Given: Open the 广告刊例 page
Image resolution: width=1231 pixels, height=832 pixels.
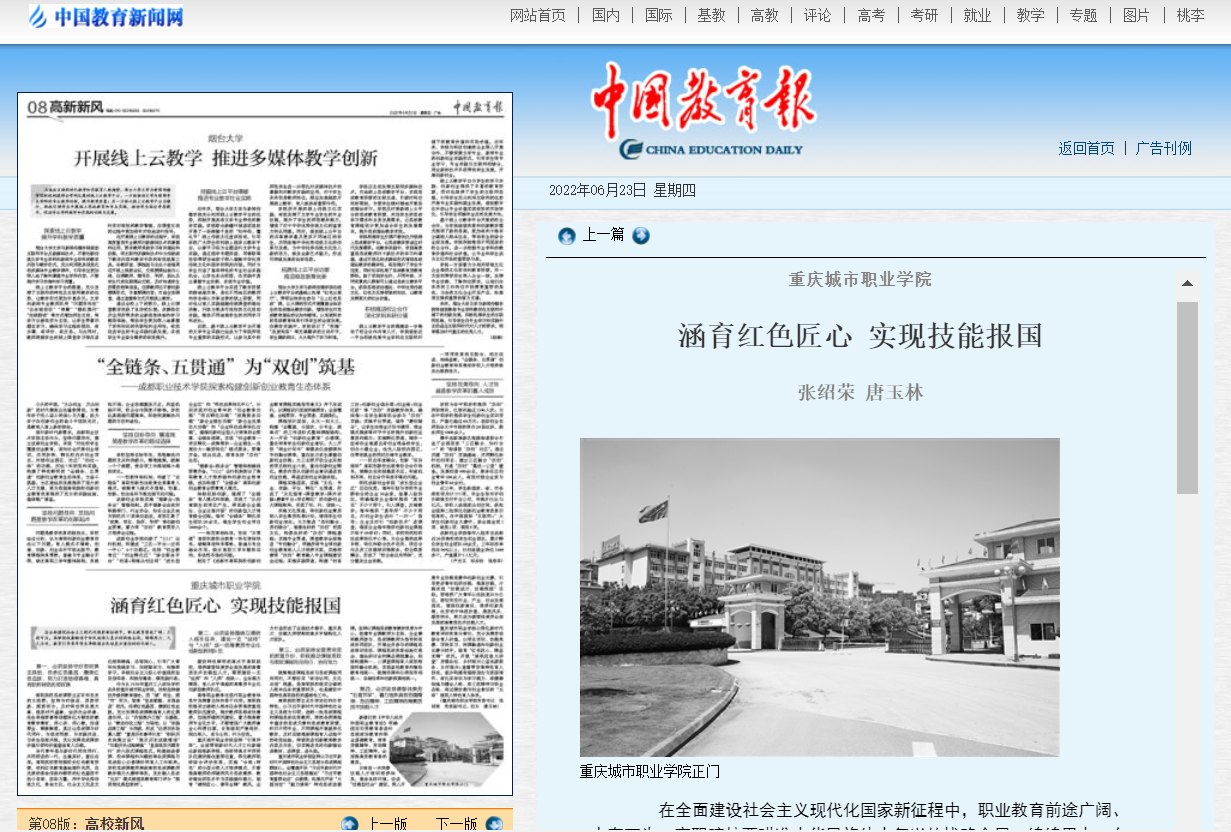Looking at the screenshot, I should click(x=1163, y=148).
